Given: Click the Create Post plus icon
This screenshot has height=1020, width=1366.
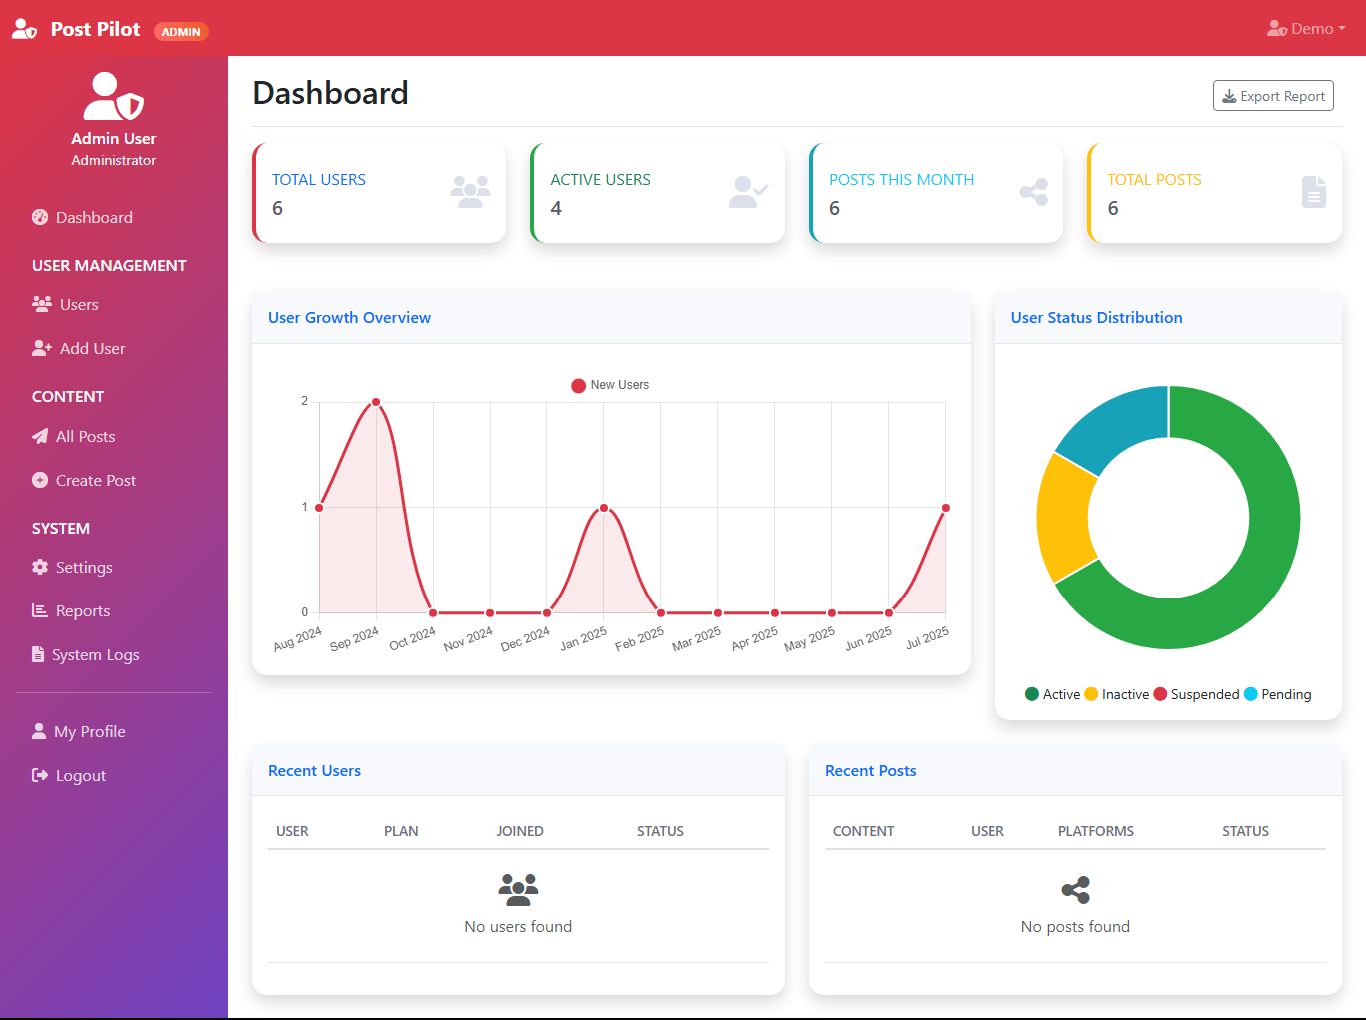Looking at the screenshot, I should [40, 480].
